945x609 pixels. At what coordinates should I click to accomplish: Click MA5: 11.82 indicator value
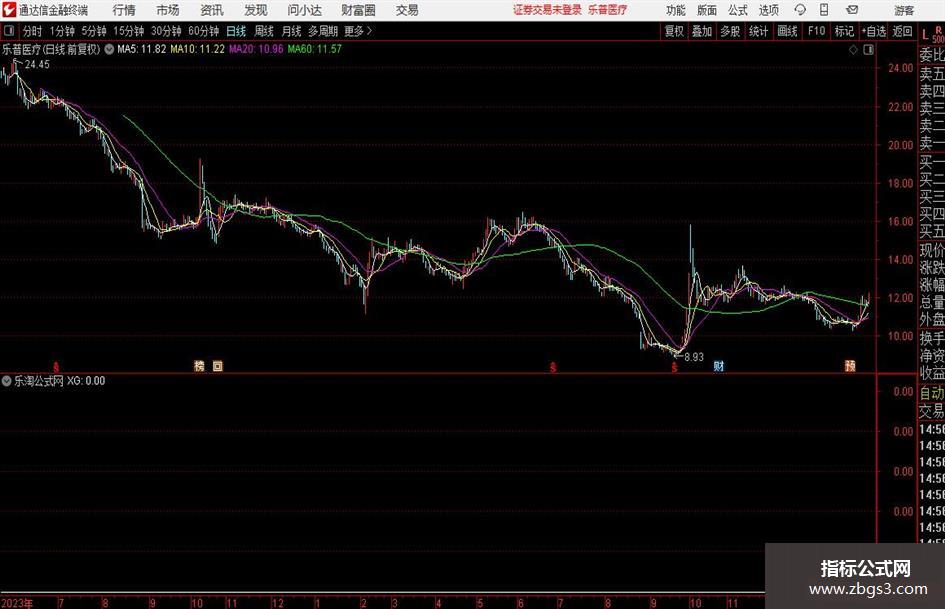click(x=142, y=49)
